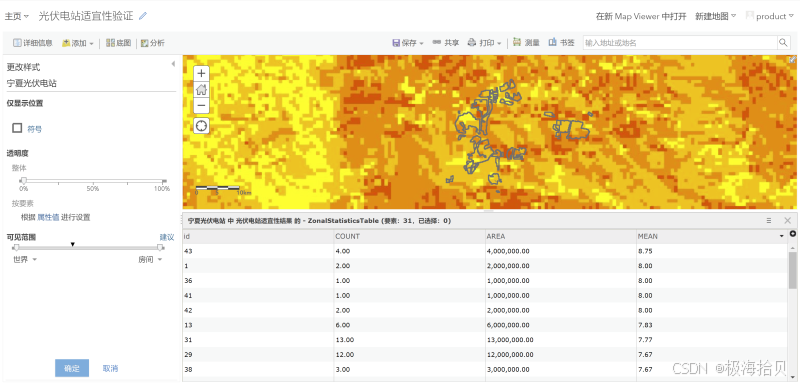The height and width of the screenshot is (384, 800).
Task: Click the 共享 share button
Action: pos(446,43)
